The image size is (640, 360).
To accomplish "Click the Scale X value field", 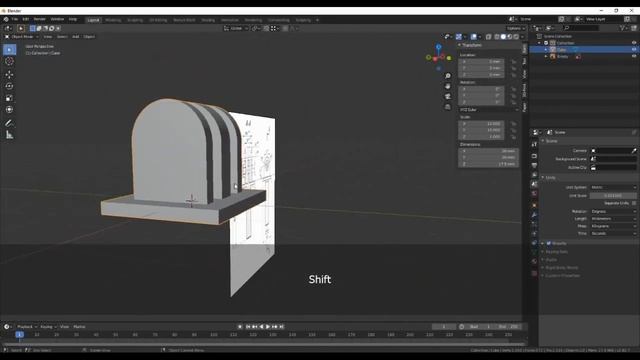I will [481, 123].
